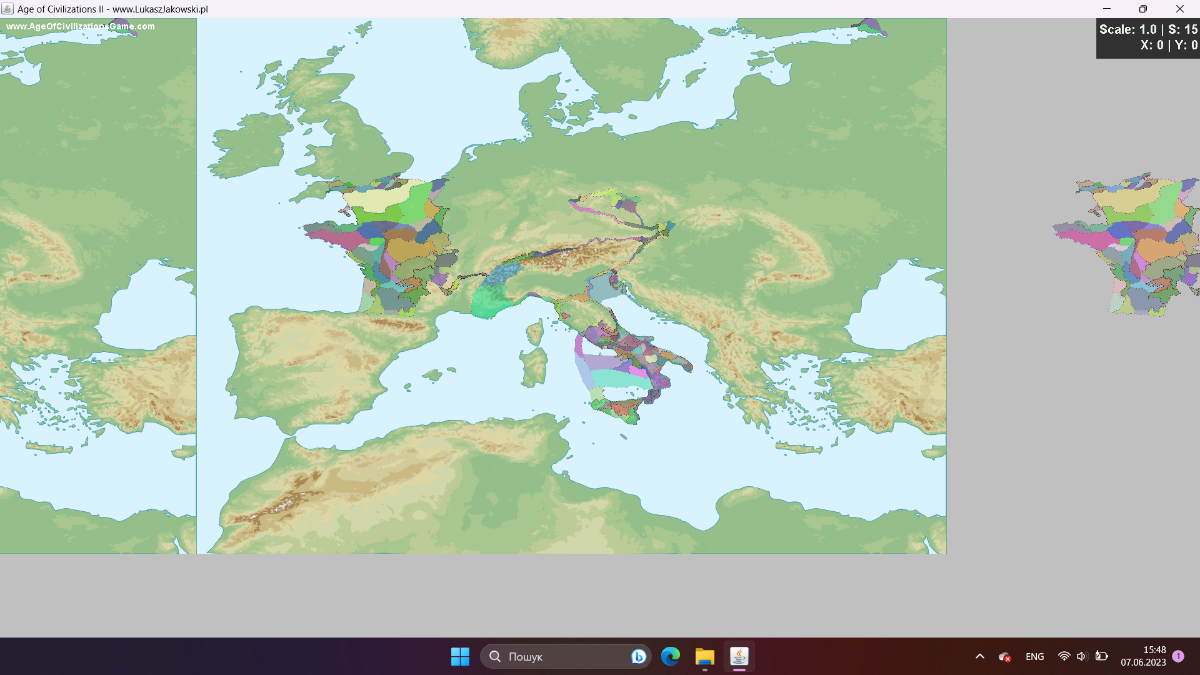Open the clock and date showing 15:48
This screenshot has width=1200, height=675.
pyautogui.click(x=1144, y=656)
